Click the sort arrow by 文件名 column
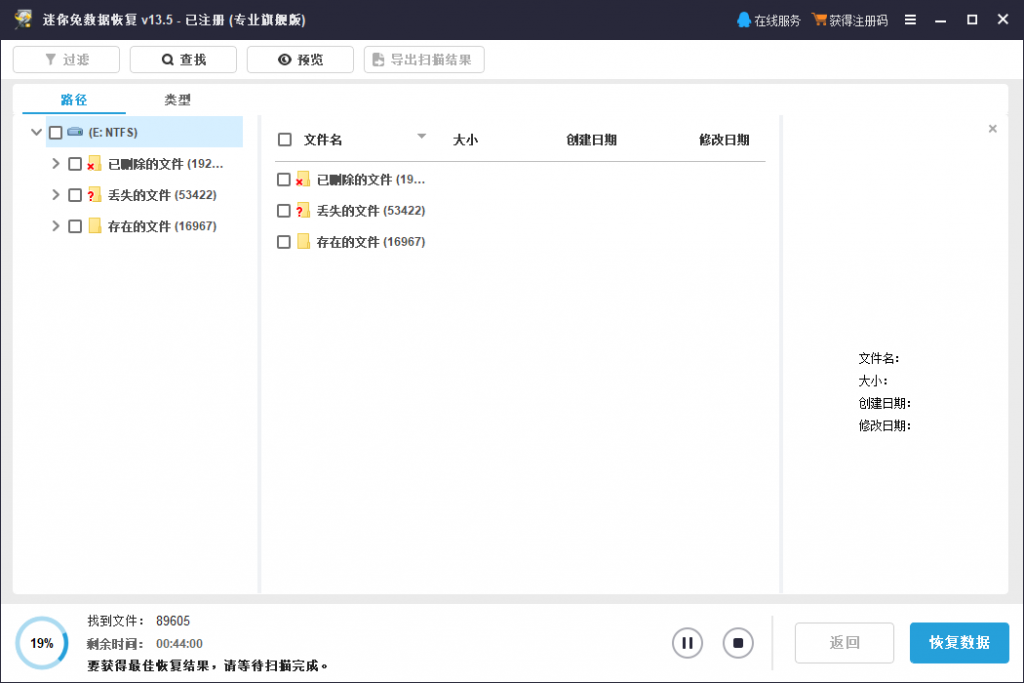The height and width of the screenshot is (683, 1024). click(421, 136)
